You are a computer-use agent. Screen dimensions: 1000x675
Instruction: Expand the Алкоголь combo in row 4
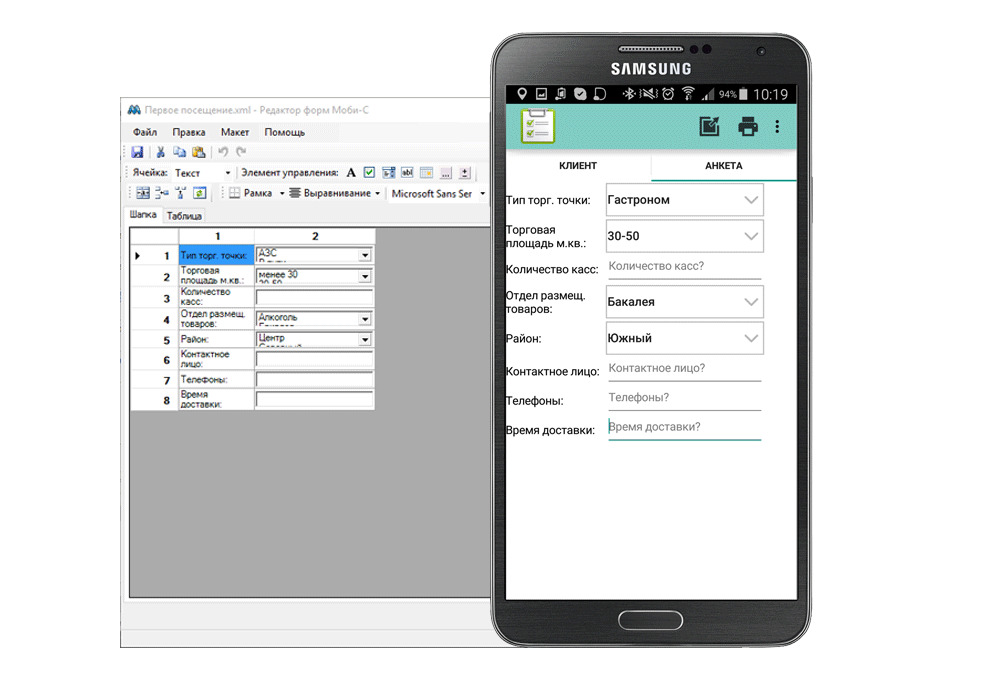(x=365, y=318)
